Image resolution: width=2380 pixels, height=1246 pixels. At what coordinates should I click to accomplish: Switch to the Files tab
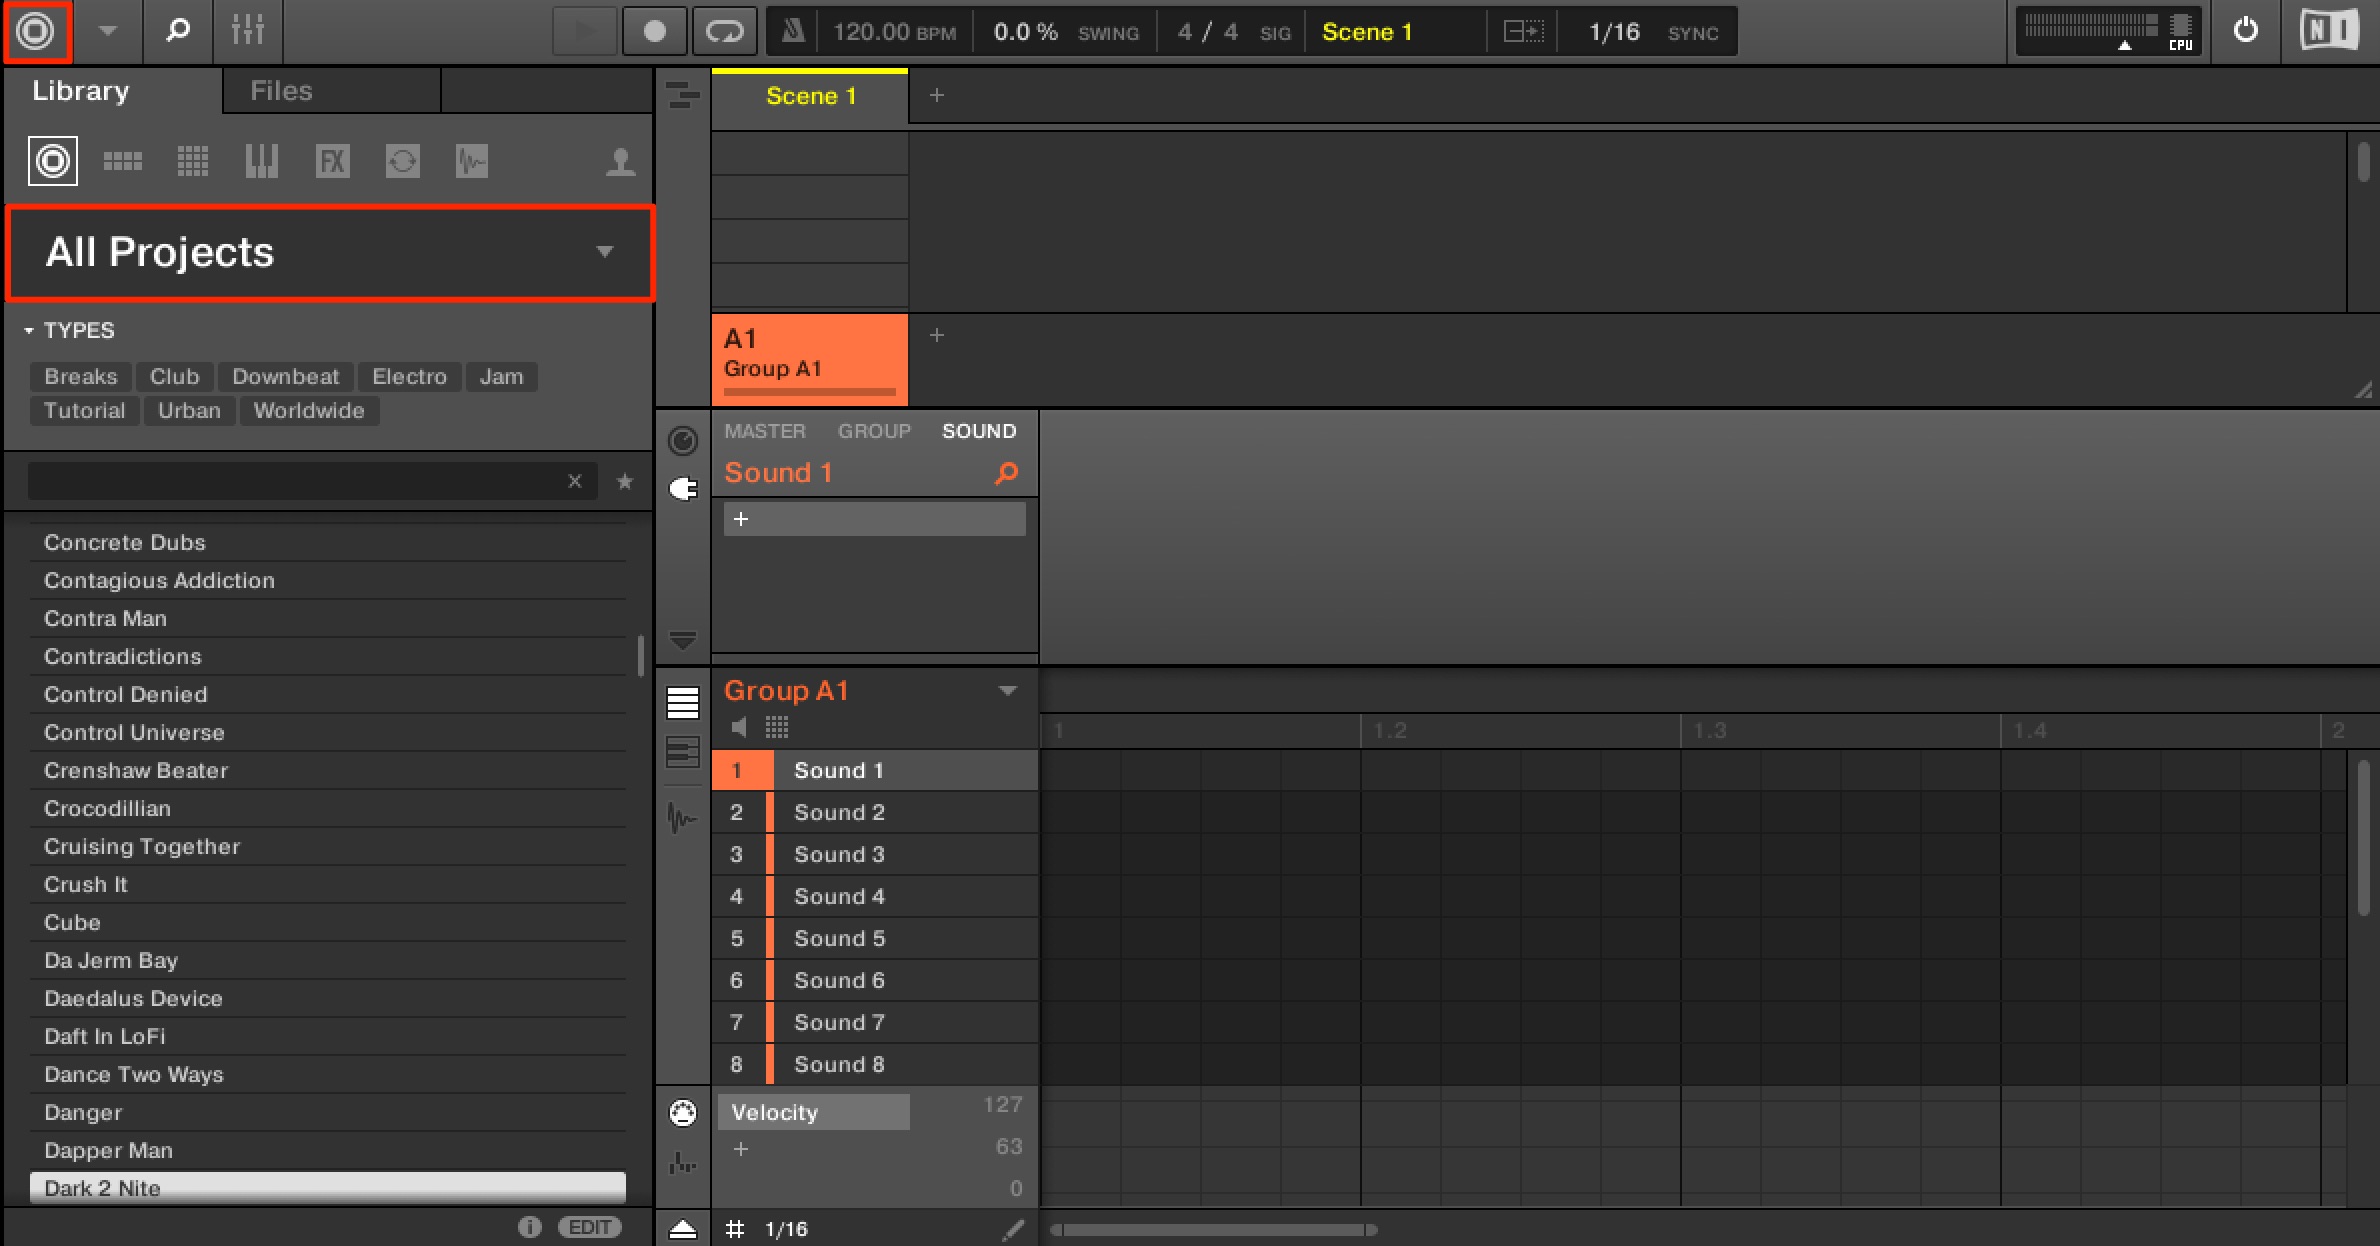click(282, 91)
